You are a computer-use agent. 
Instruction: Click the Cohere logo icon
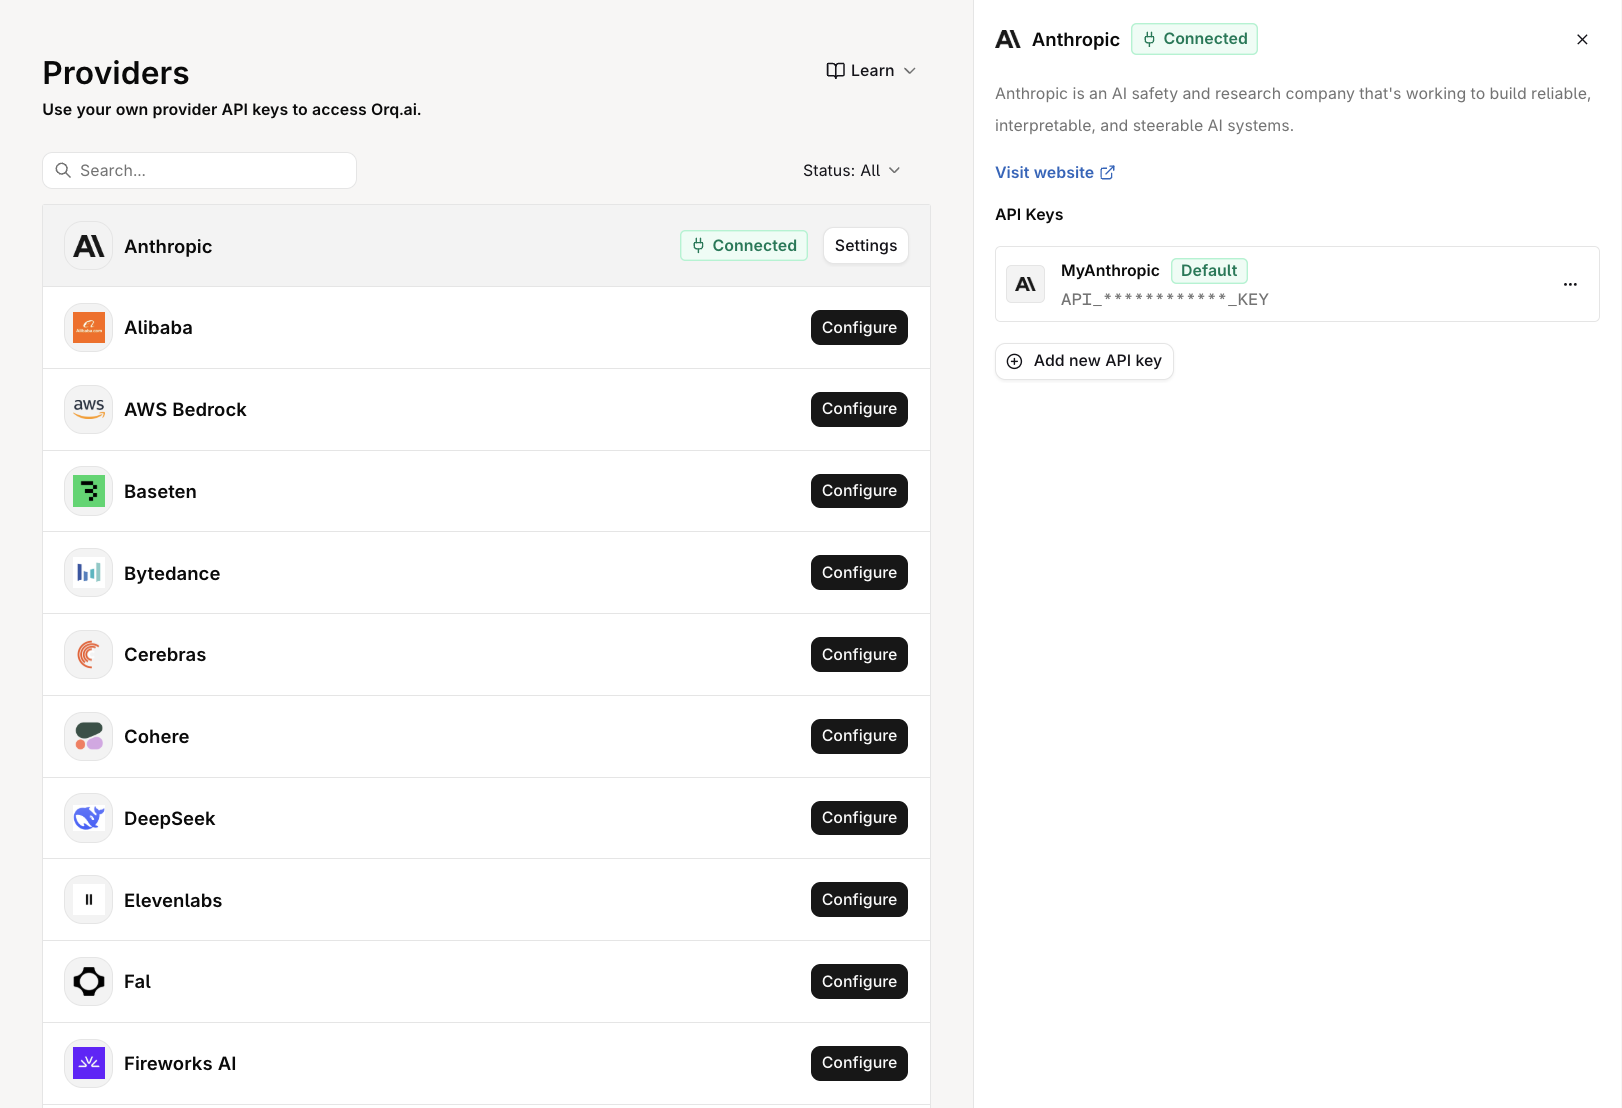(89, 736)
